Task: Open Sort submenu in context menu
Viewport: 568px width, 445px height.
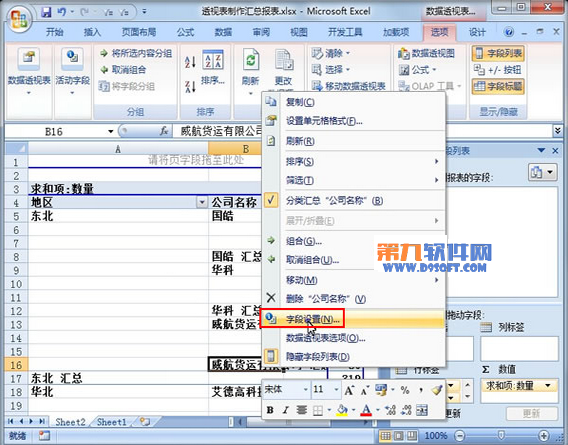Action: point(353,161)
